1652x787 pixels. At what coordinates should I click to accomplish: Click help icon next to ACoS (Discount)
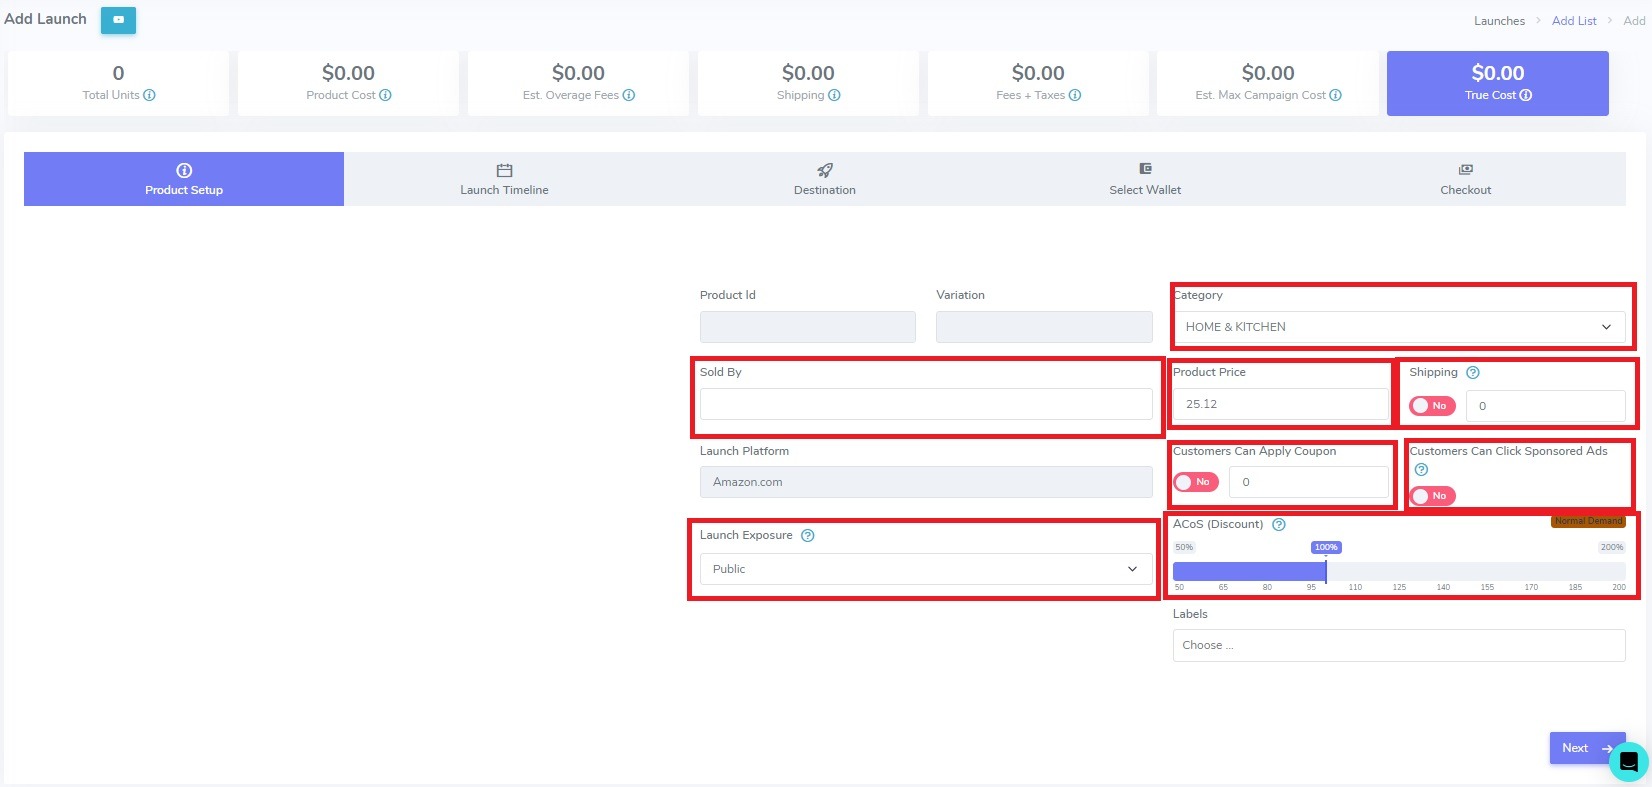pyautogui.click(x=1278, y=524)
